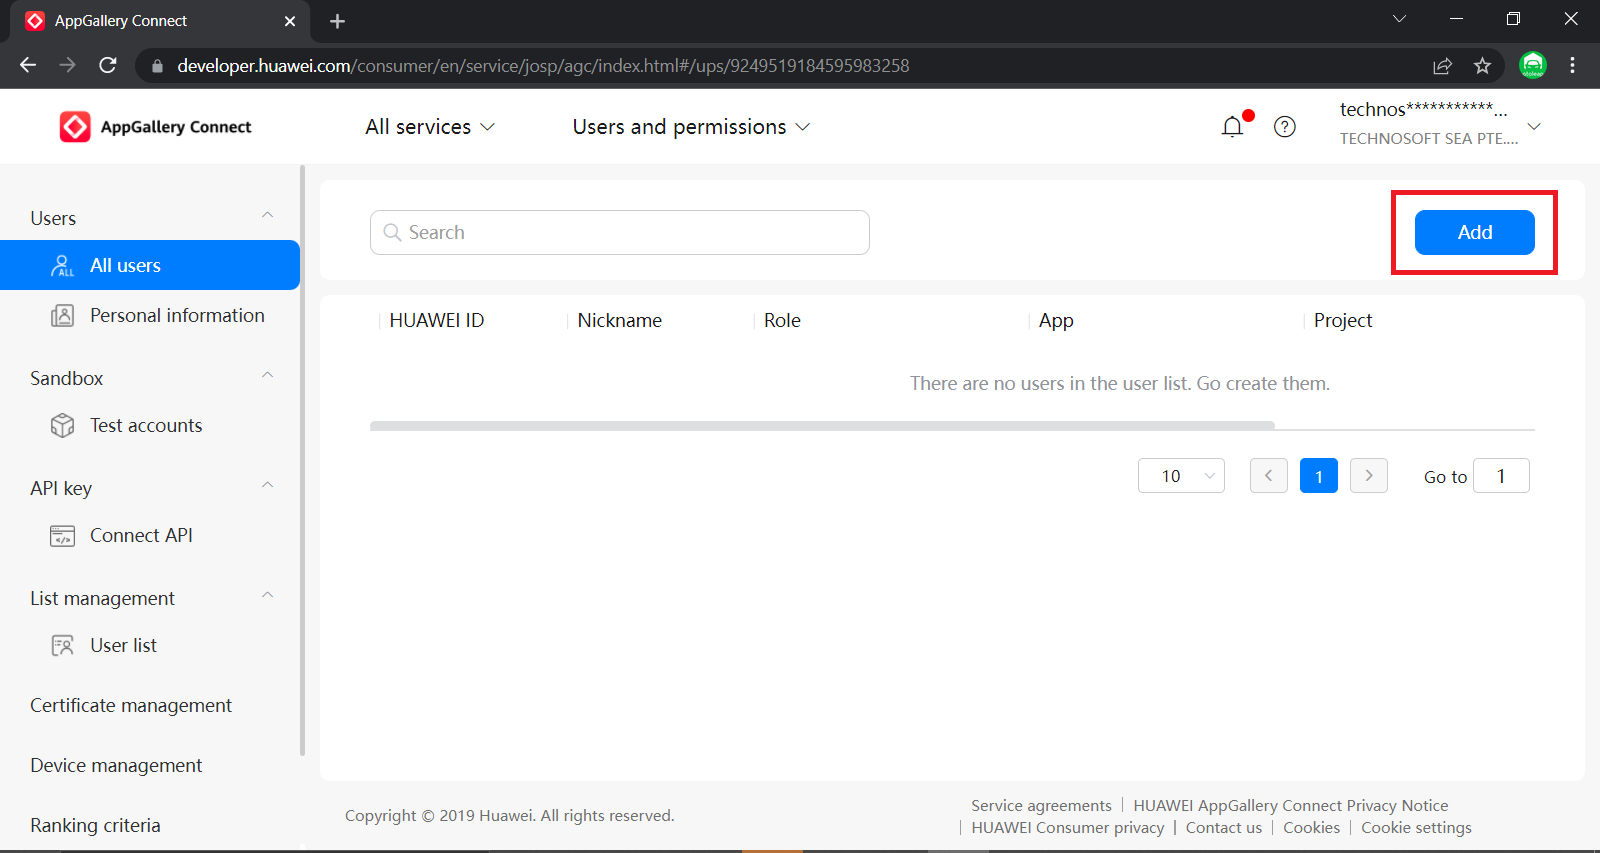The width and height of the screenshot is (1600, 853).
Task: Focus the Search input field
Action: tap(620, 232)
